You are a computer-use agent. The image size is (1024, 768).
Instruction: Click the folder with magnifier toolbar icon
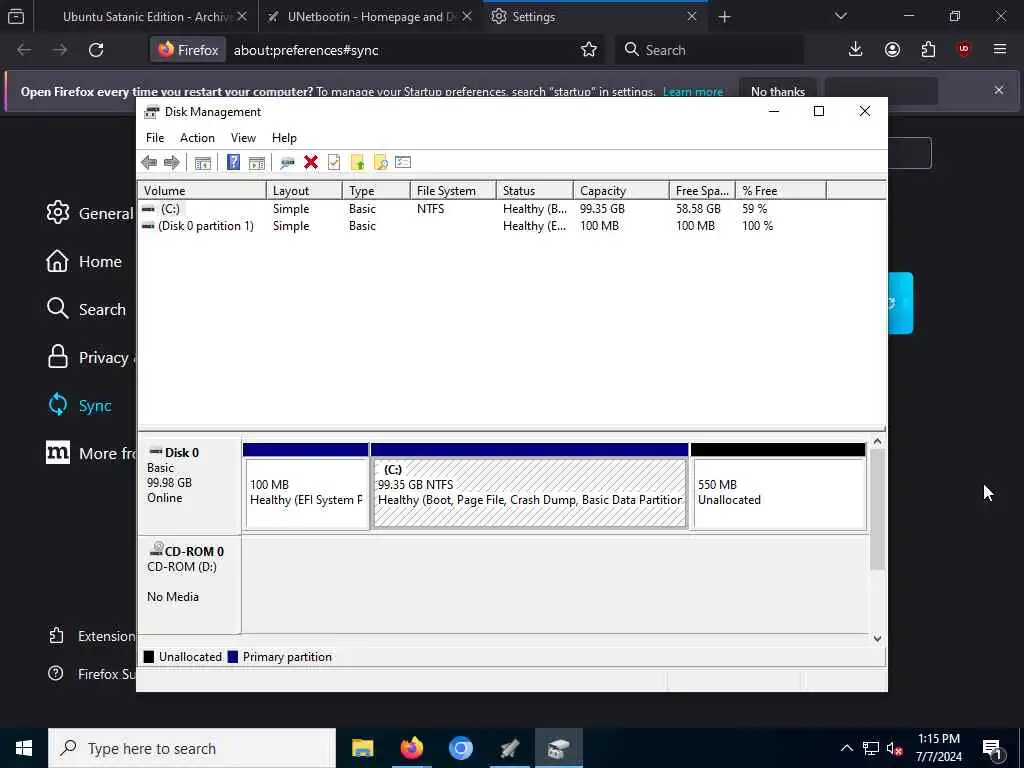pos(381,163)
